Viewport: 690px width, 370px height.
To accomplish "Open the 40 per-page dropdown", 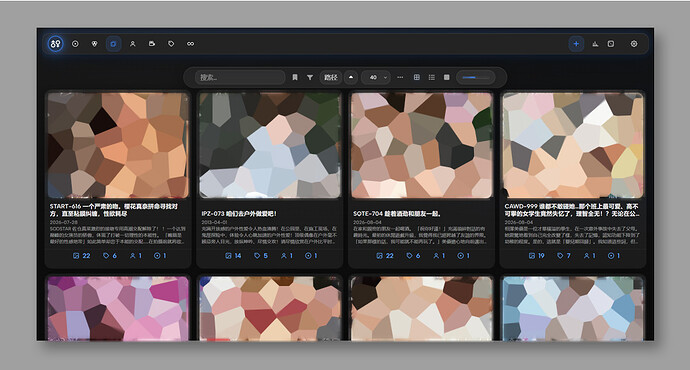I will [376, 77].
